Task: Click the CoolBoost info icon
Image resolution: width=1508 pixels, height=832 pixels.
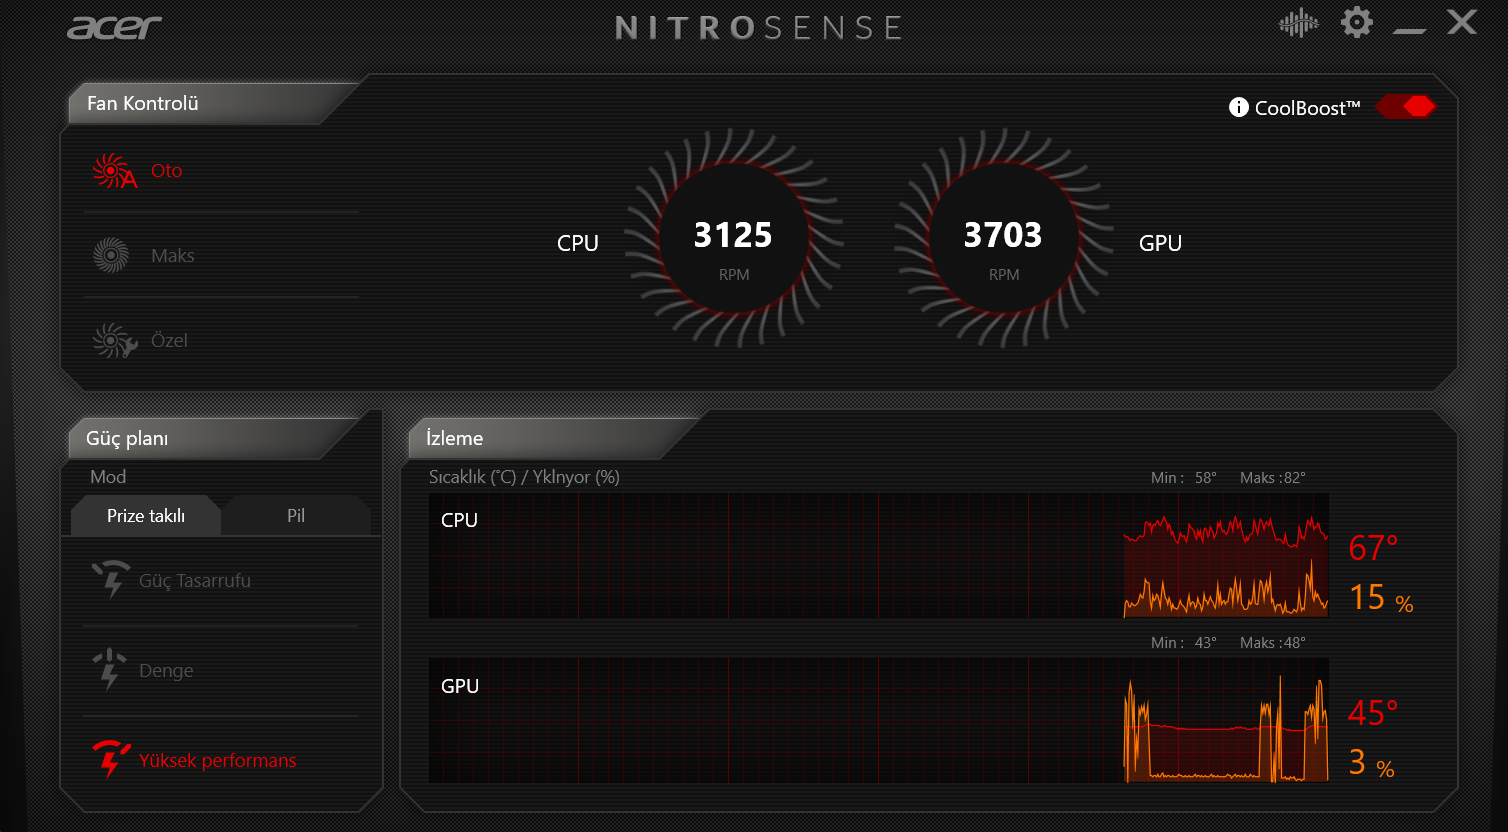Action: coord(1238,107)
